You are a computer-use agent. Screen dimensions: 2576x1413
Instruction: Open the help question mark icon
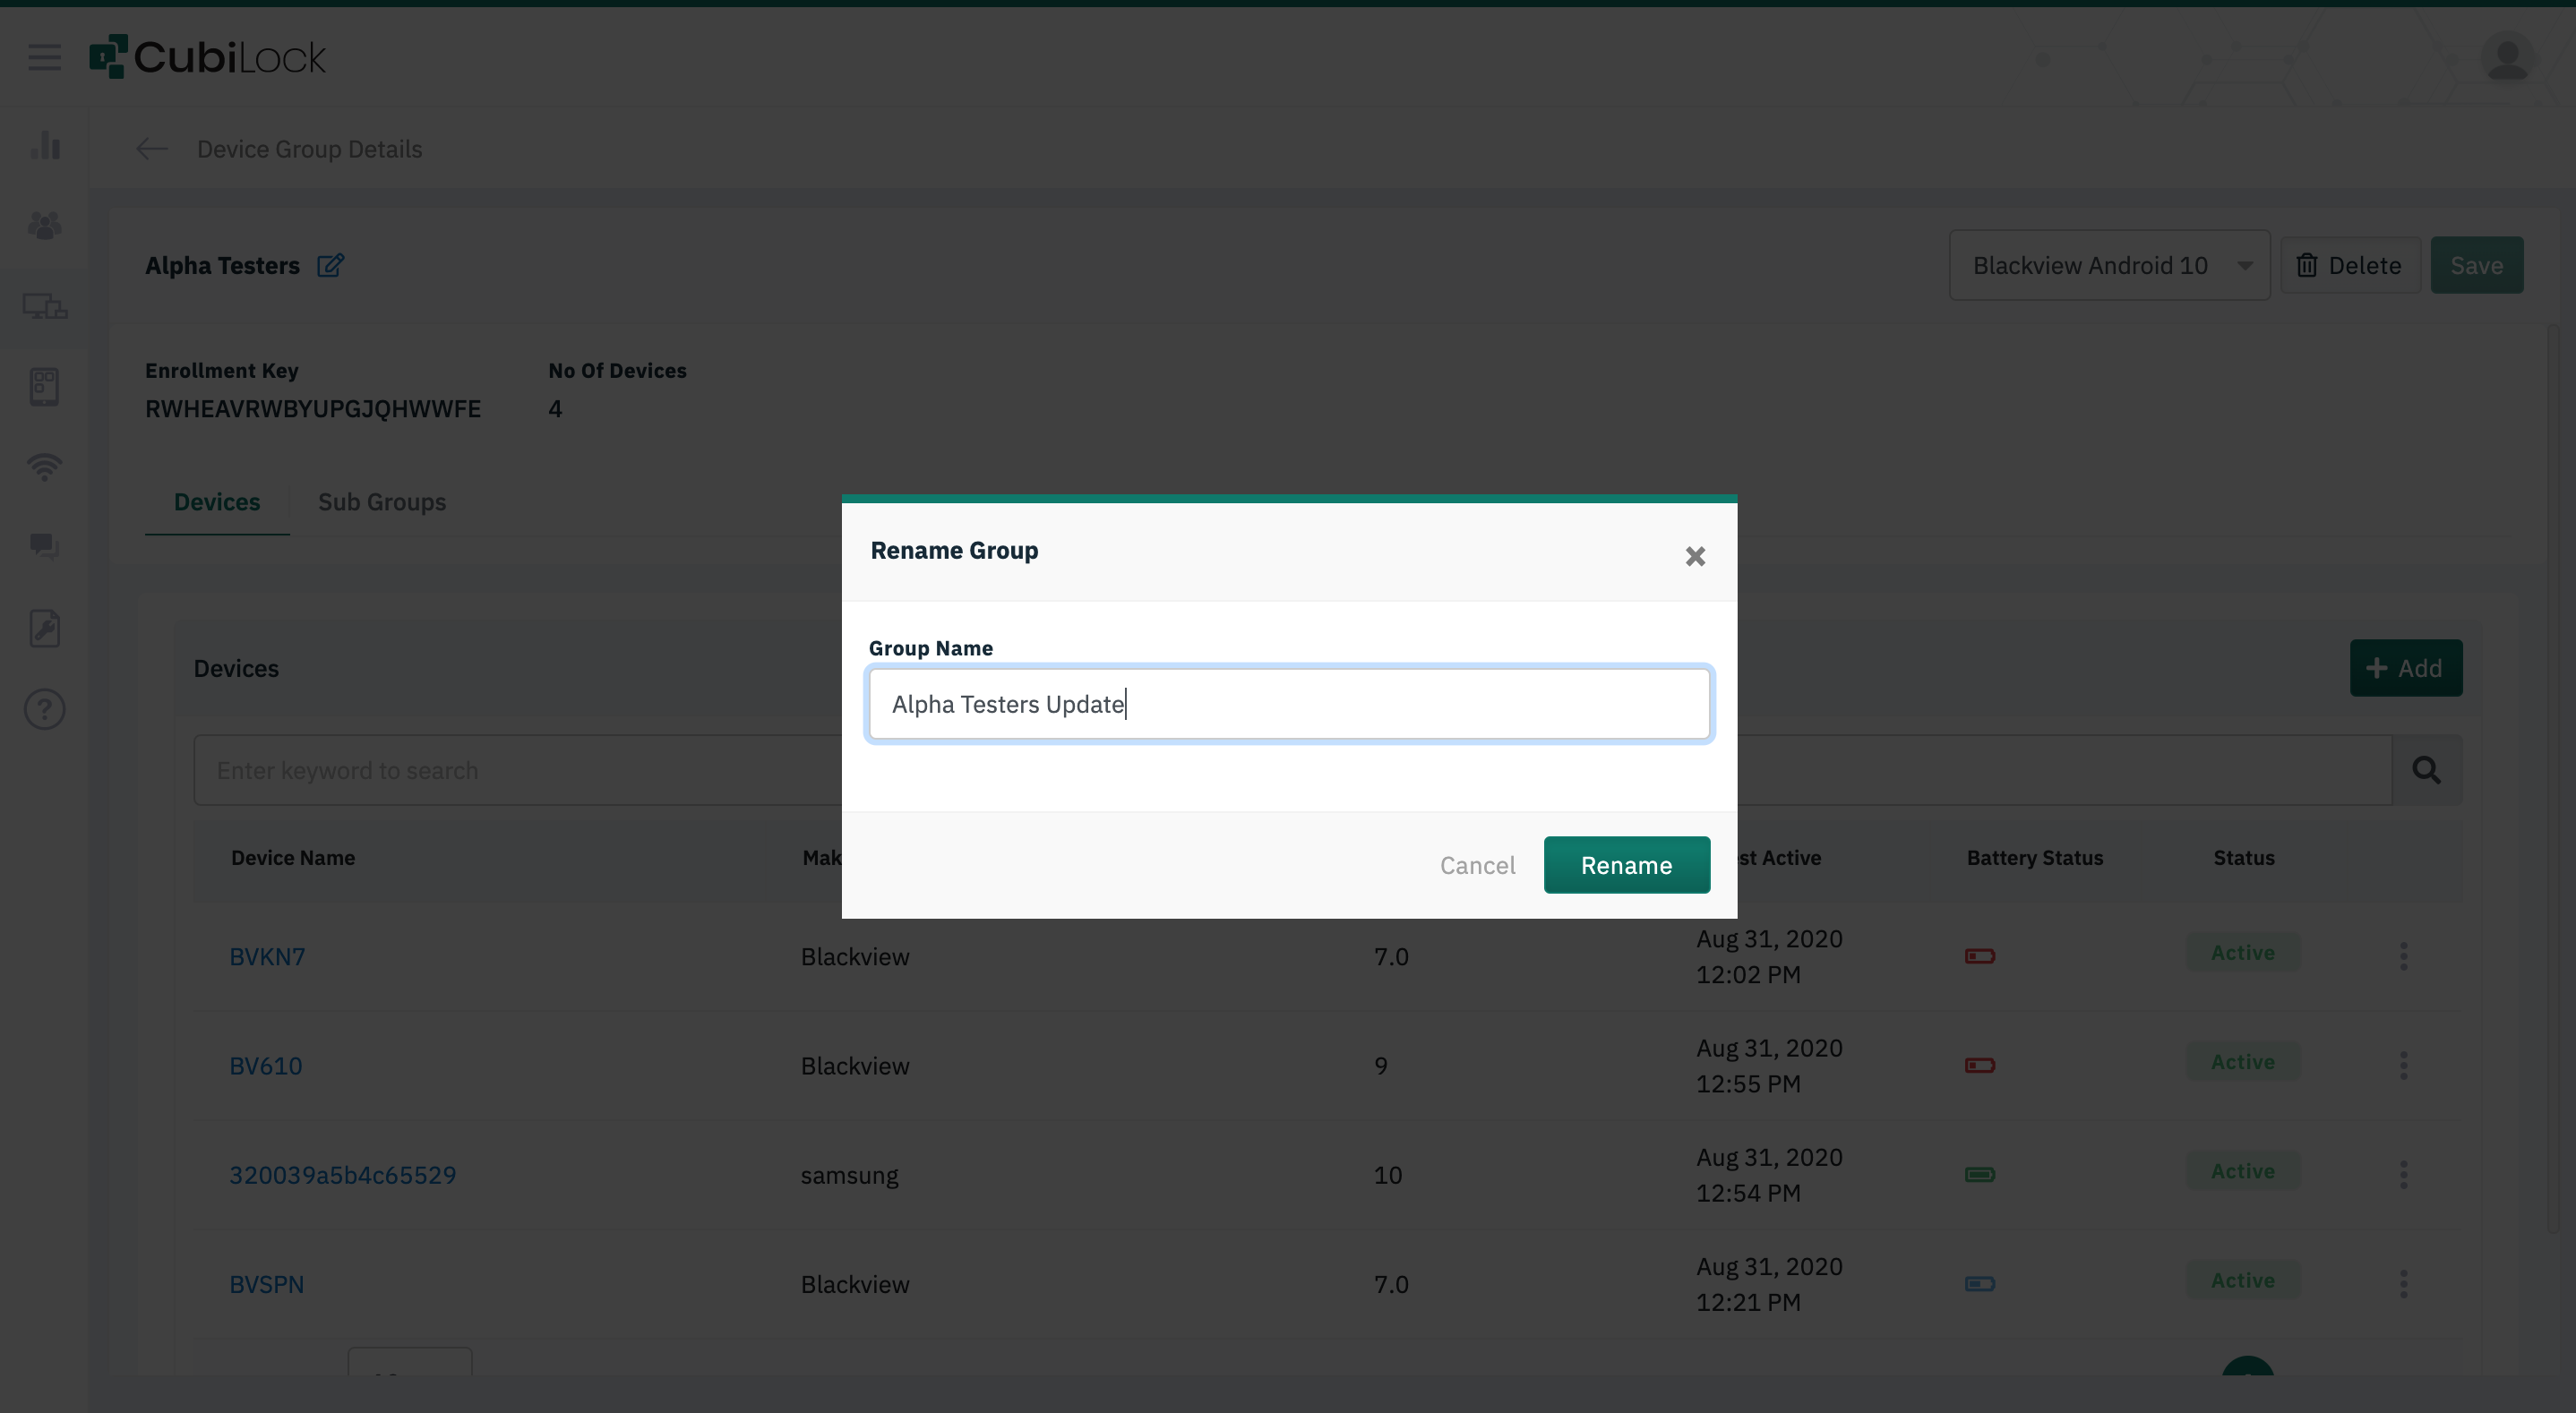44,709
